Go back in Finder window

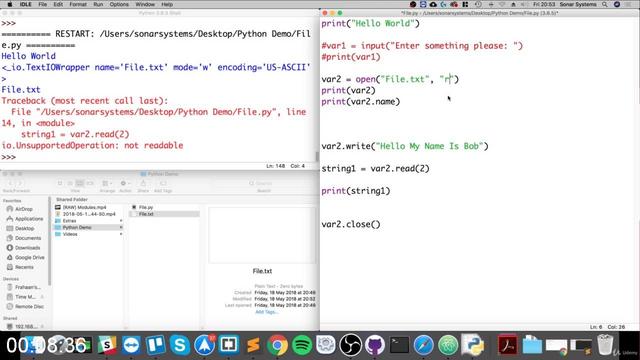10,184
